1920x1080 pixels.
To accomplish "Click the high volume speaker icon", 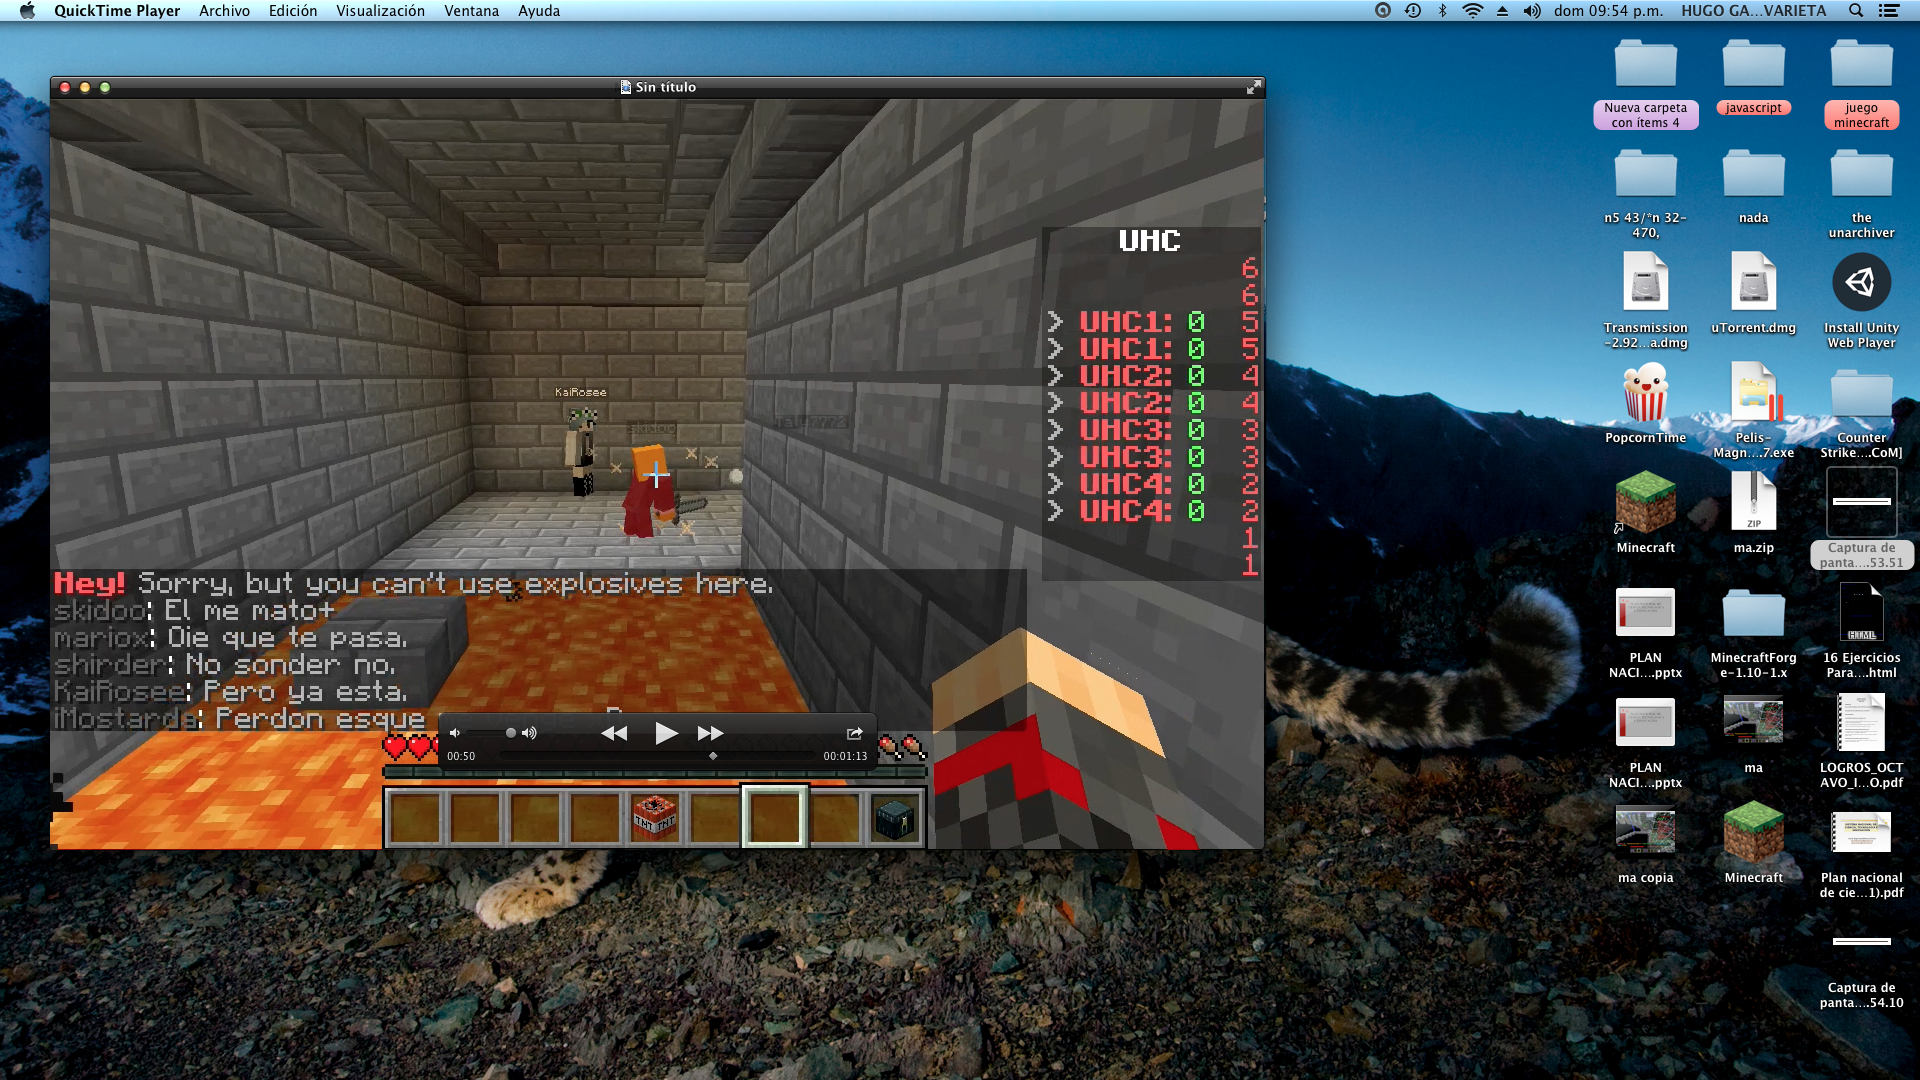I will 529,733.
